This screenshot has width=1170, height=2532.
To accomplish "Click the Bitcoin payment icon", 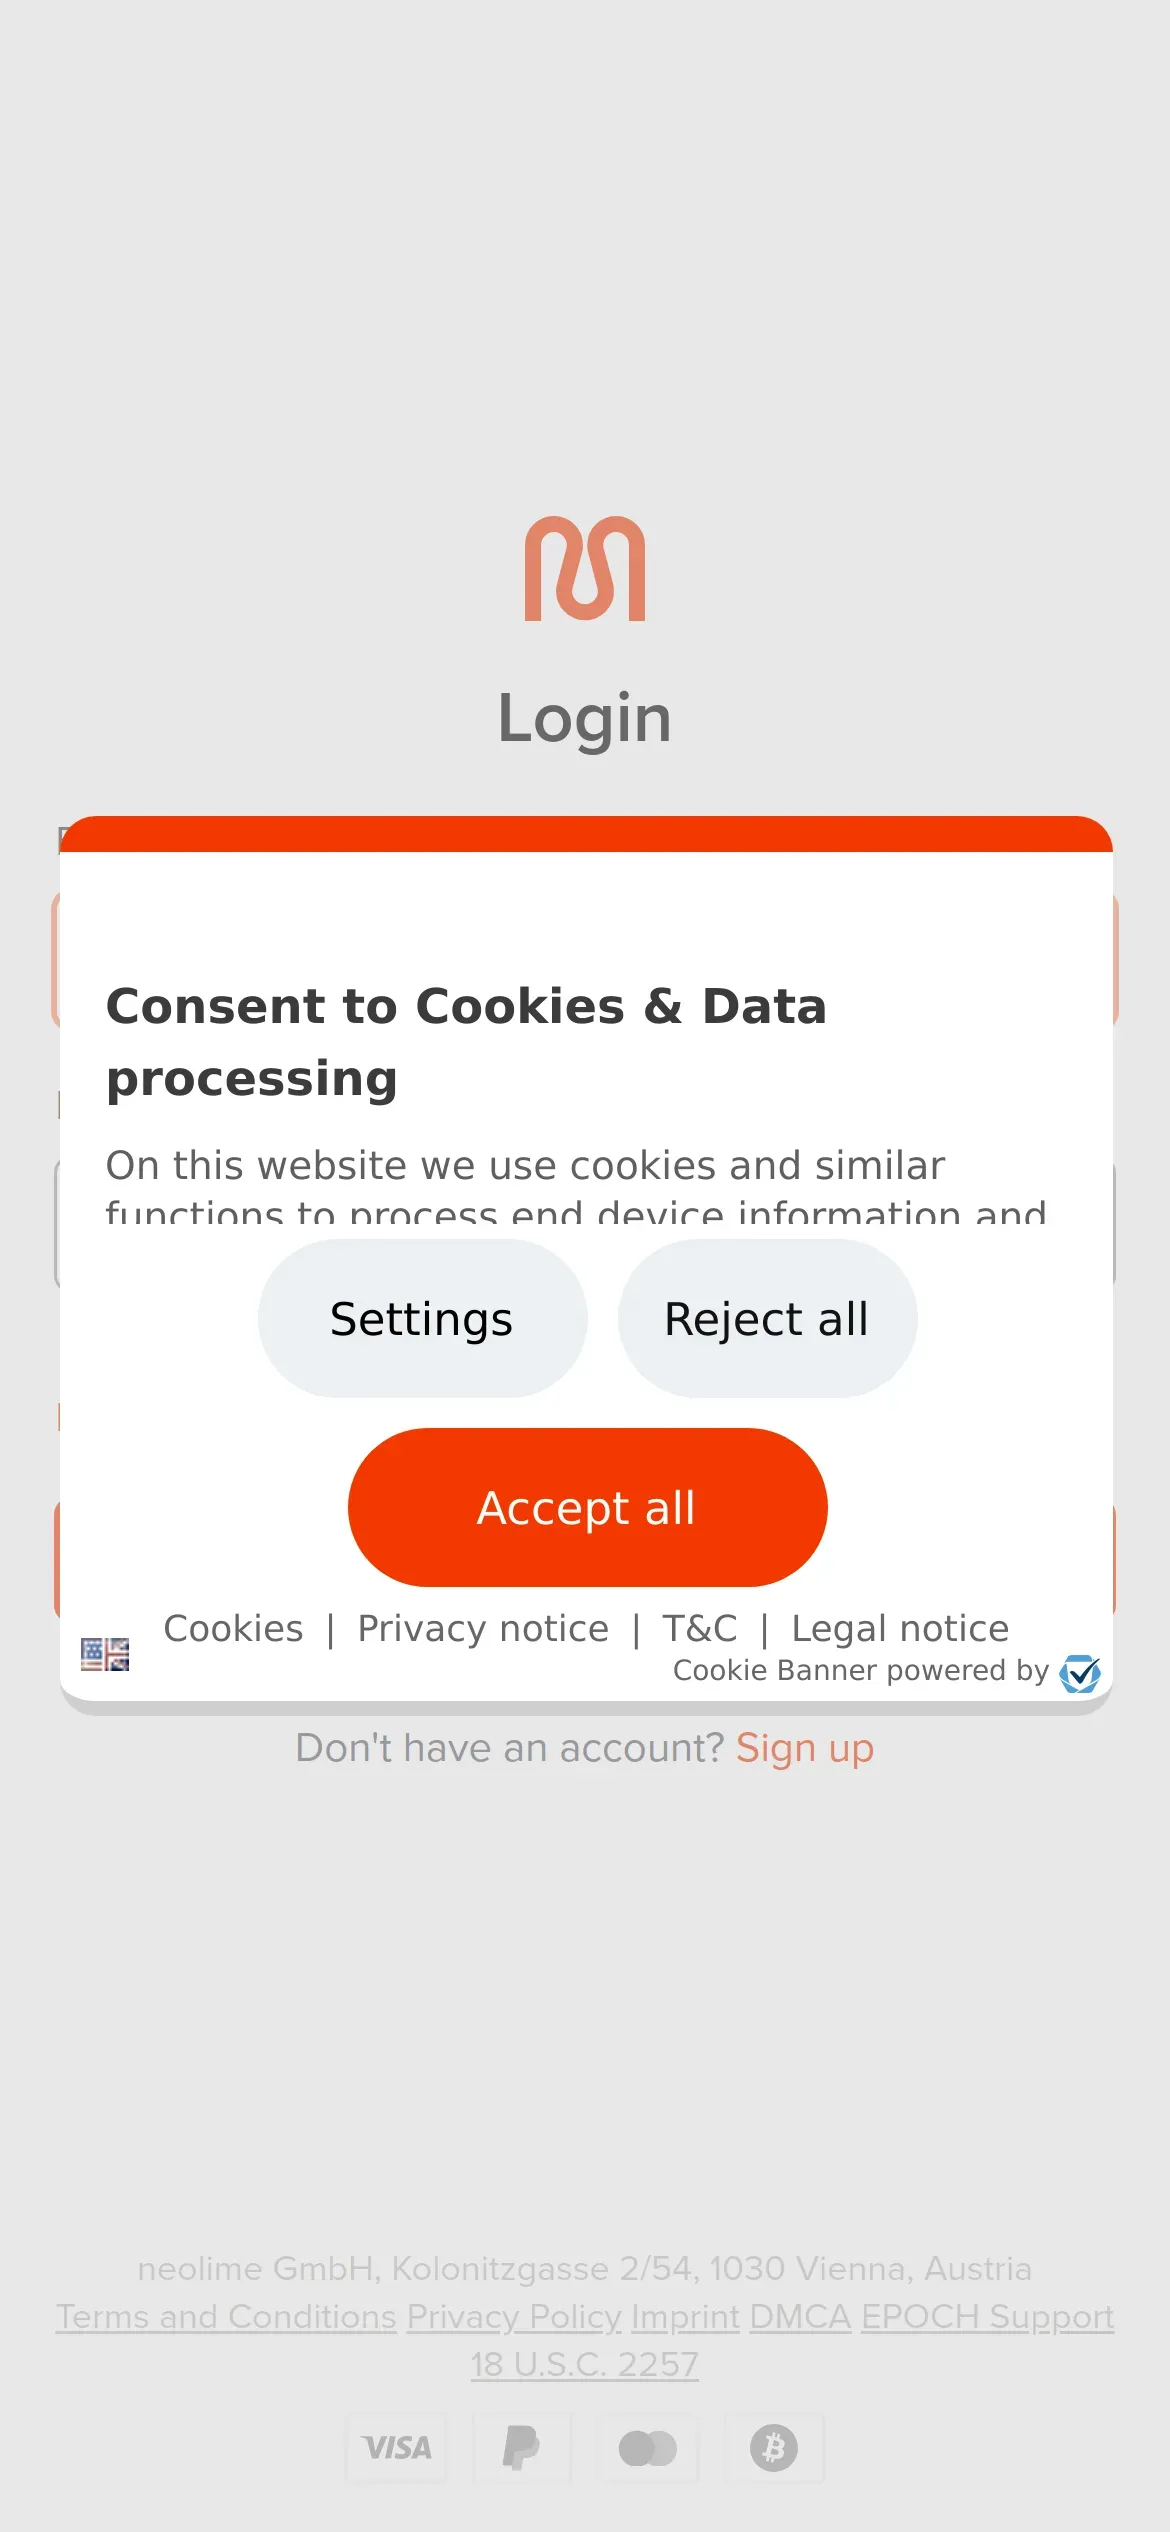I will (774, 2448).
